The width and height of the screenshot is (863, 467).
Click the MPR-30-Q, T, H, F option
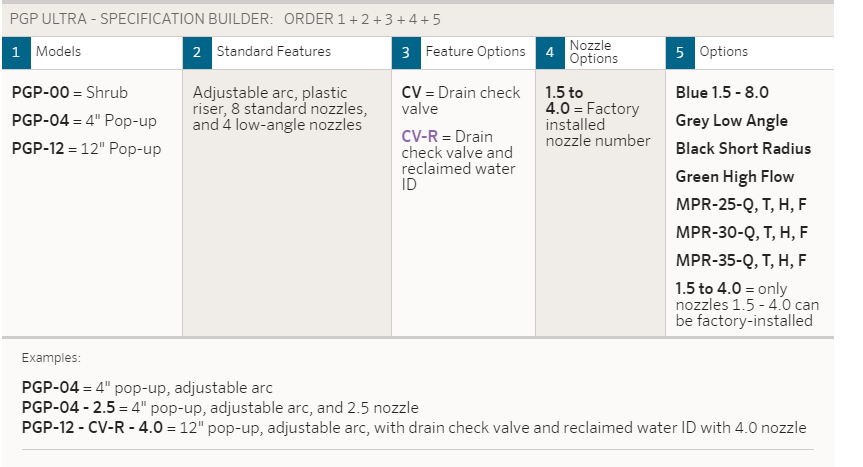tap(741, 233)
